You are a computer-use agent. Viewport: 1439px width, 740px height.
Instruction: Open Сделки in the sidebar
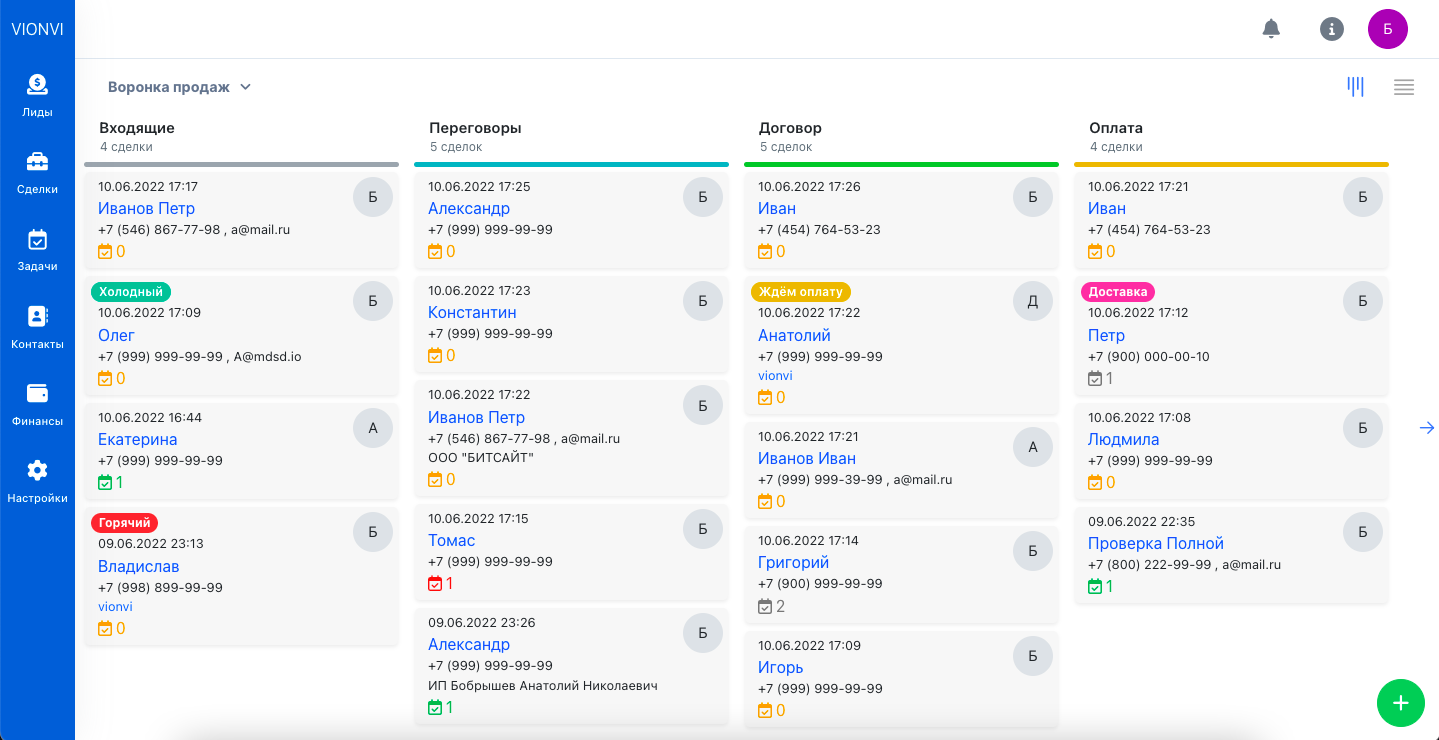tap(37, 173)
